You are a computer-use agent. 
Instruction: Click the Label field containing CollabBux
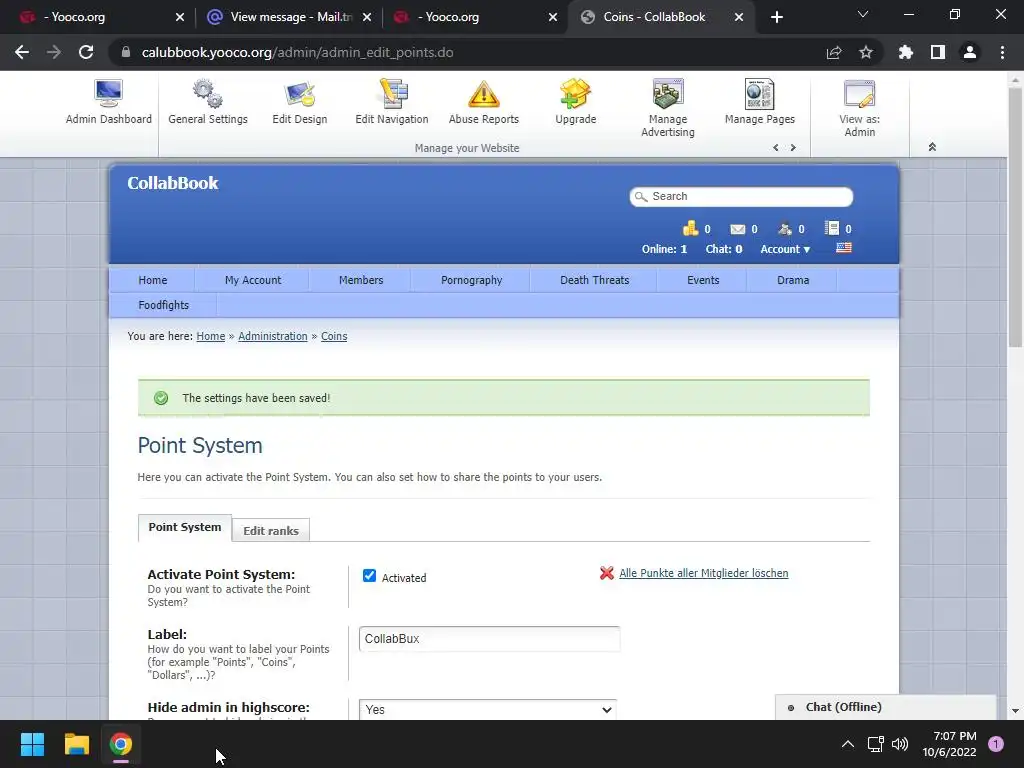click(x=489, y=639)
